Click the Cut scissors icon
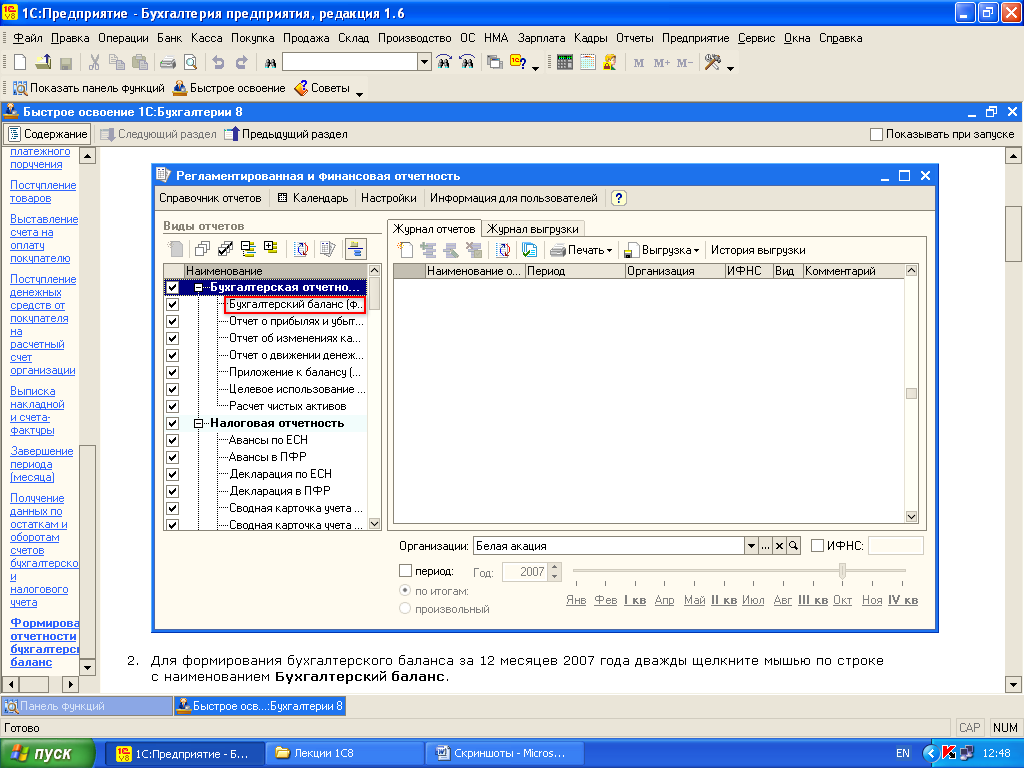The height and width of the screenshot is (768, 1024). point(94,63)
